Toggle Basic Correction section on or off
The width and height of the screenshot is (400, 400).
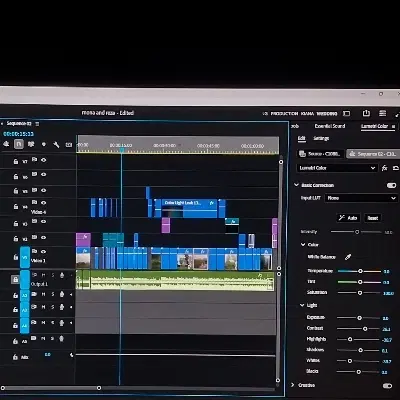tap(391, 185)
